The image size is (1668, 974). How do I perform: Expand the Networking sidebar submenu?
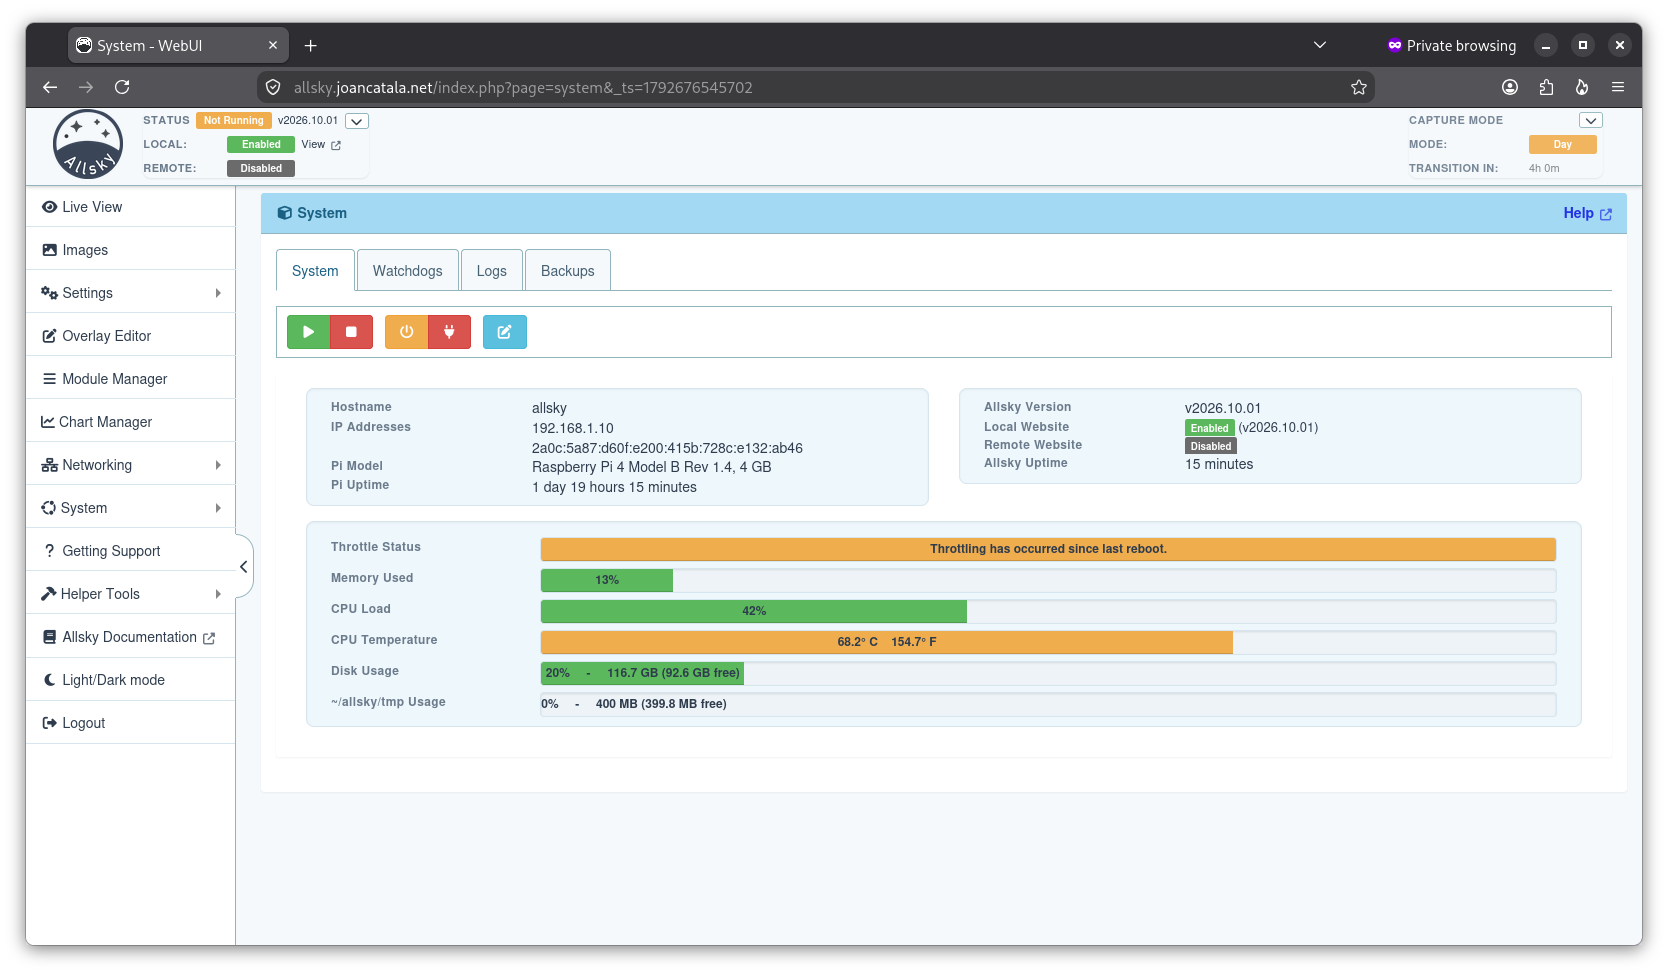[130, 465]
